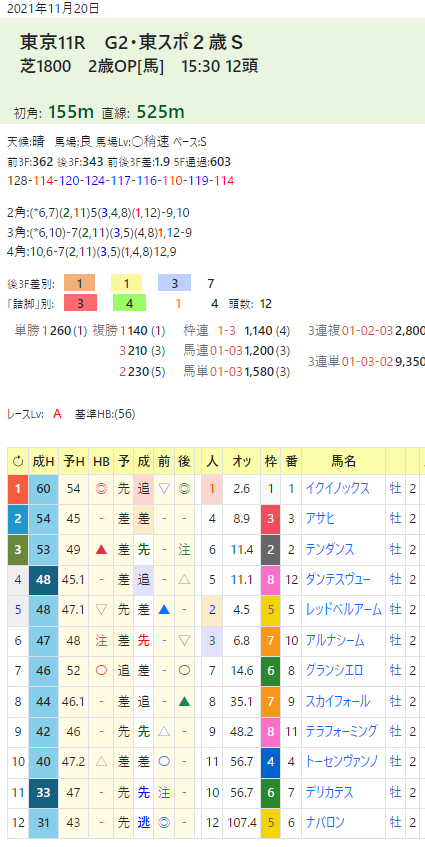Click green frame 6 badge for グランシエロ
Viewport: 425px width, 847px height.
pyautogui.click(x=271, y=671)
